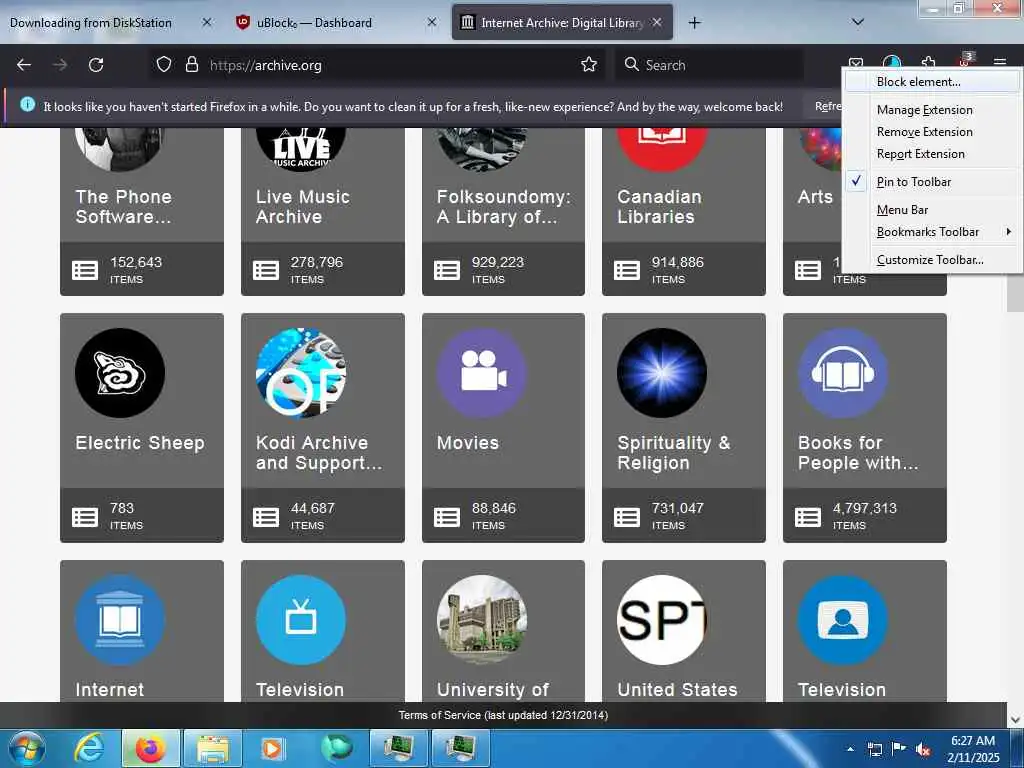The image size is (1024, 768).
Task: Open the University building thumbnail
Action: click(x=482, y=620)
